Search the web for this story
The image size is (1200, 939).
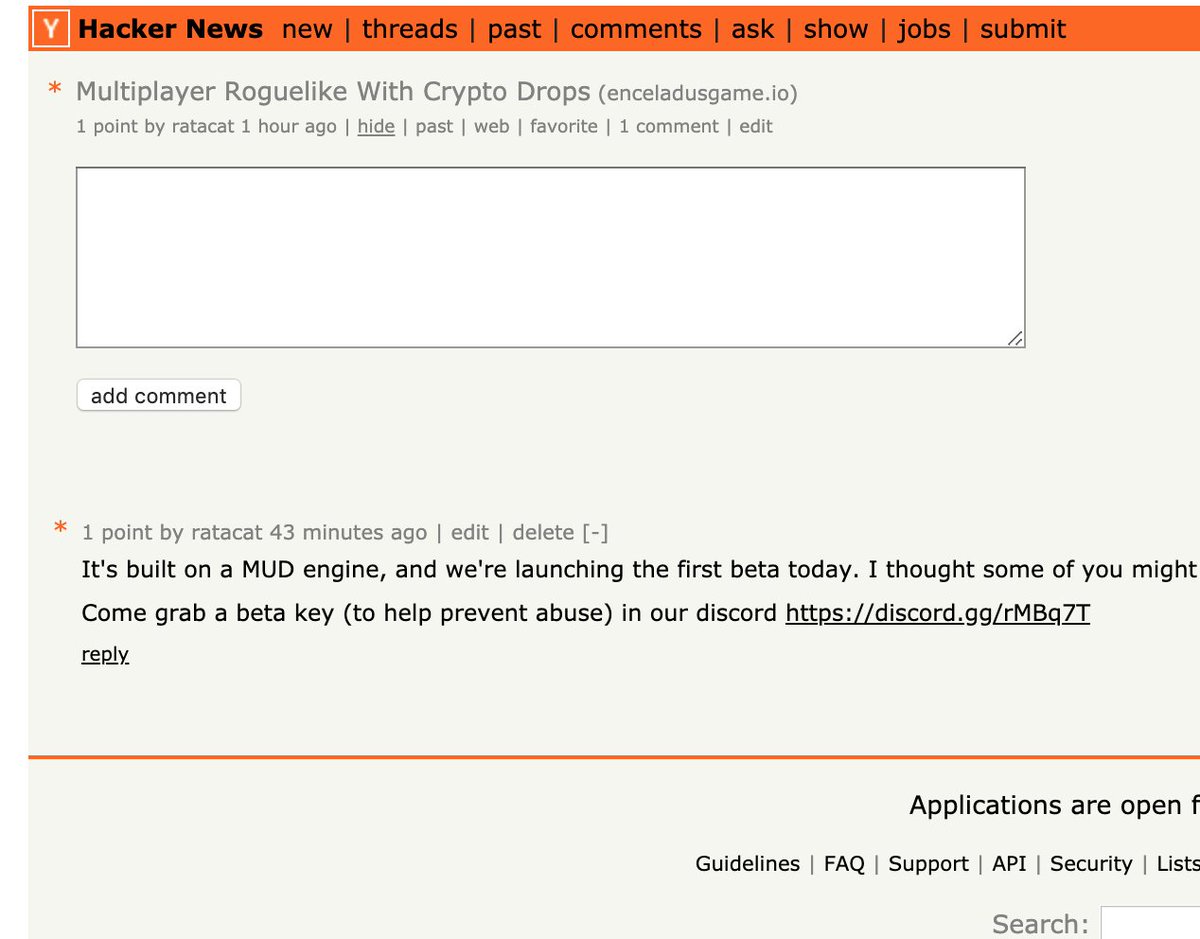coord(491,126)
